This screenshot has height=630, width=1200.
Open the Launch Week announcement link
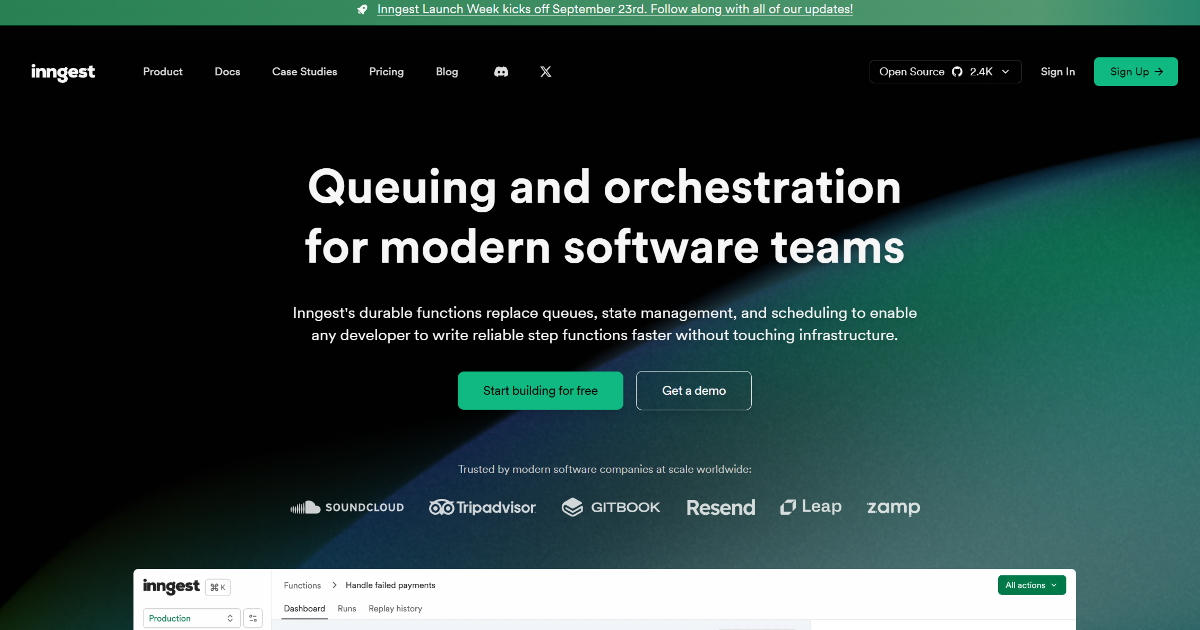[615, 10]
